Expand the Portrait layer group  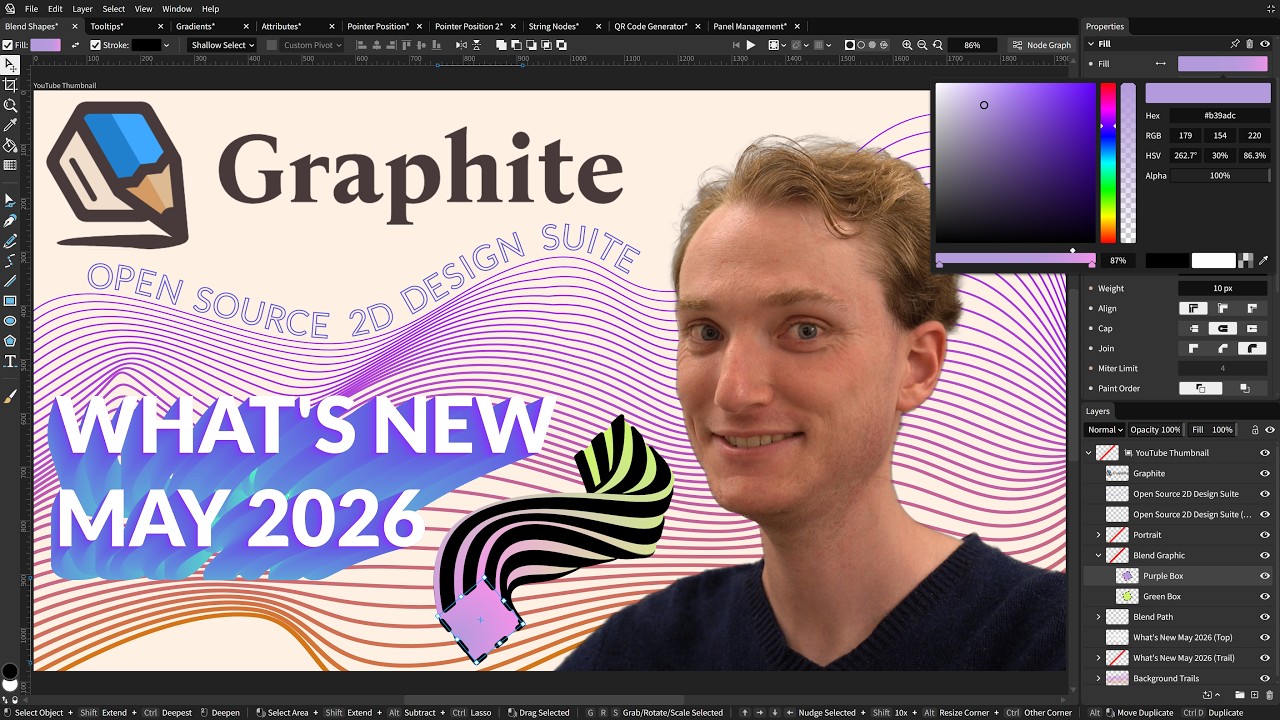coord(1099,535)
